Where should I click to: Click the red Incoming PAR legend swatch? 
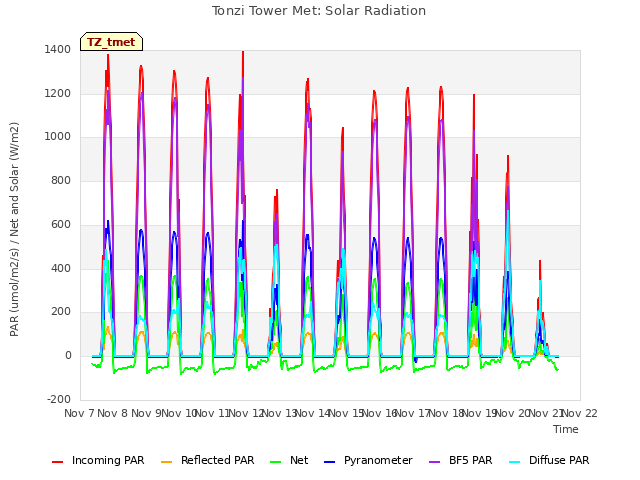point(58,462)
